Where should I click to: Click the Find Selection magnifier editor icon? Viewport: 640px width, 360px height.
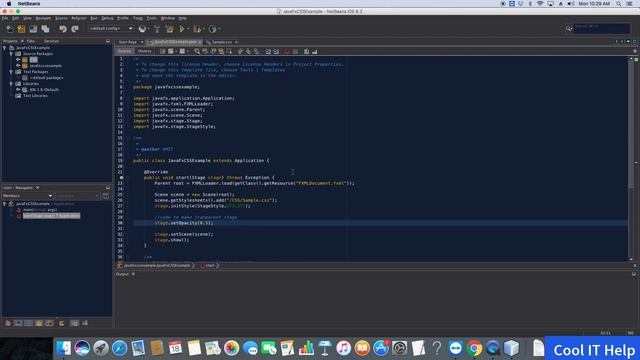point(197,51)
